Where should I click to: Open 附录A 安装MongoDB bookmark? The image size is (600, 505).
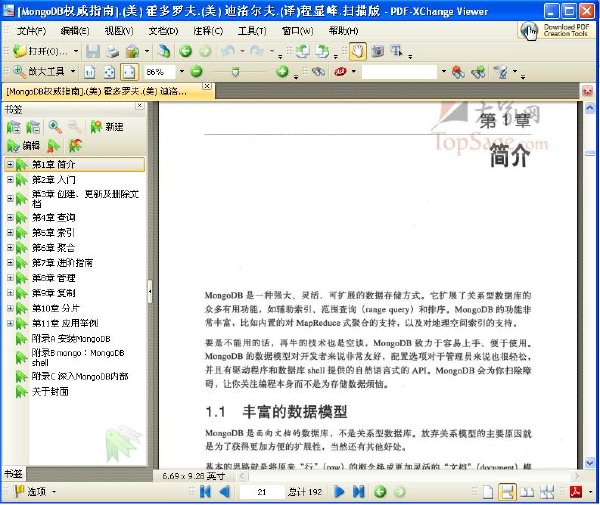coord(71,339)
